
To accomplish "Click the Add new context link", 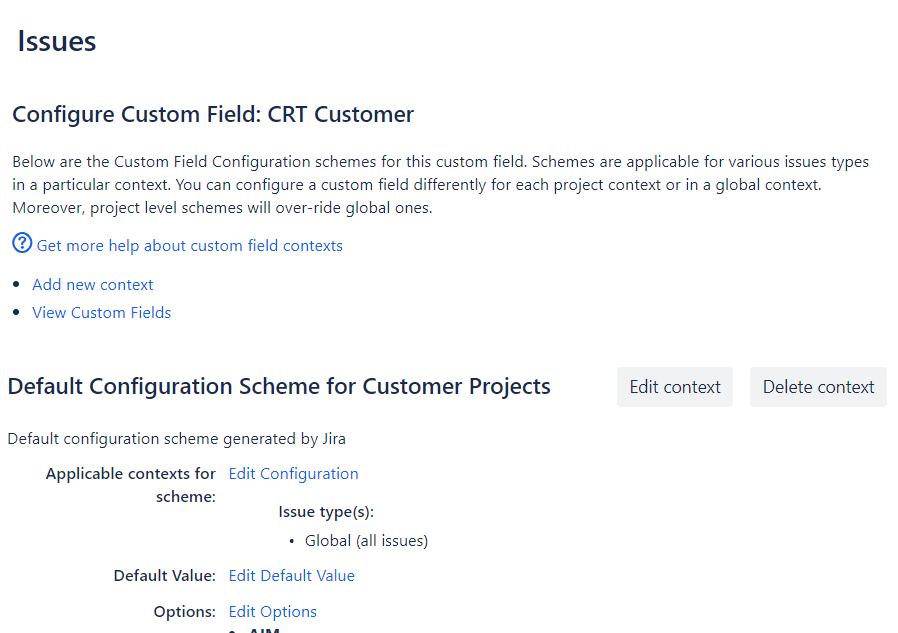I will pos(93,285).
